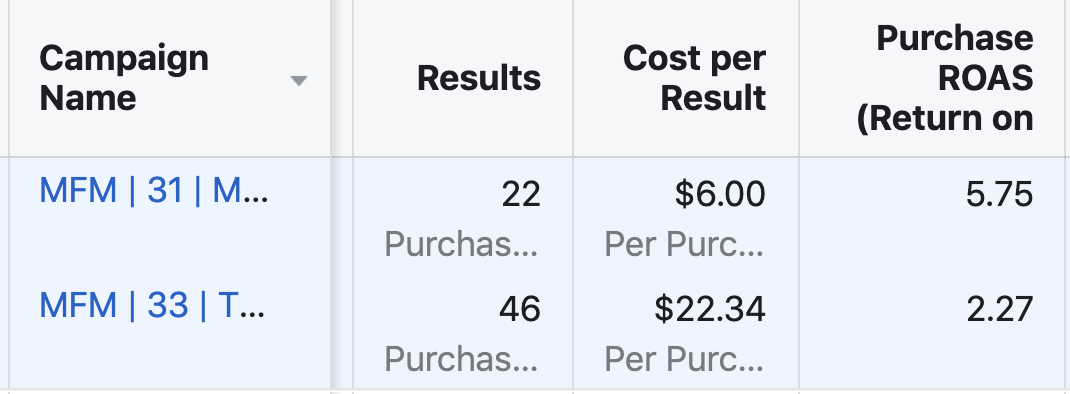Select the 46 results value
This screenshot has height=394, width=1070.
519,309
